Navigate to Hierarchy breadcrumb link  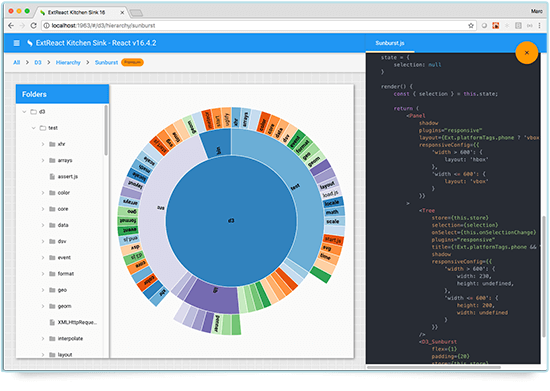[x=68, y=62]
